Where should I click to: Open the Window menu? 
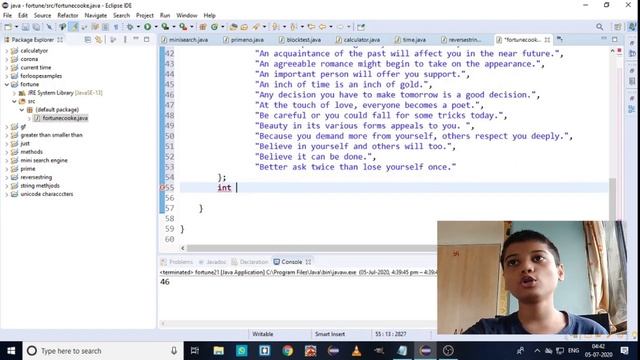pyautogui.click(x=187, y=16)
